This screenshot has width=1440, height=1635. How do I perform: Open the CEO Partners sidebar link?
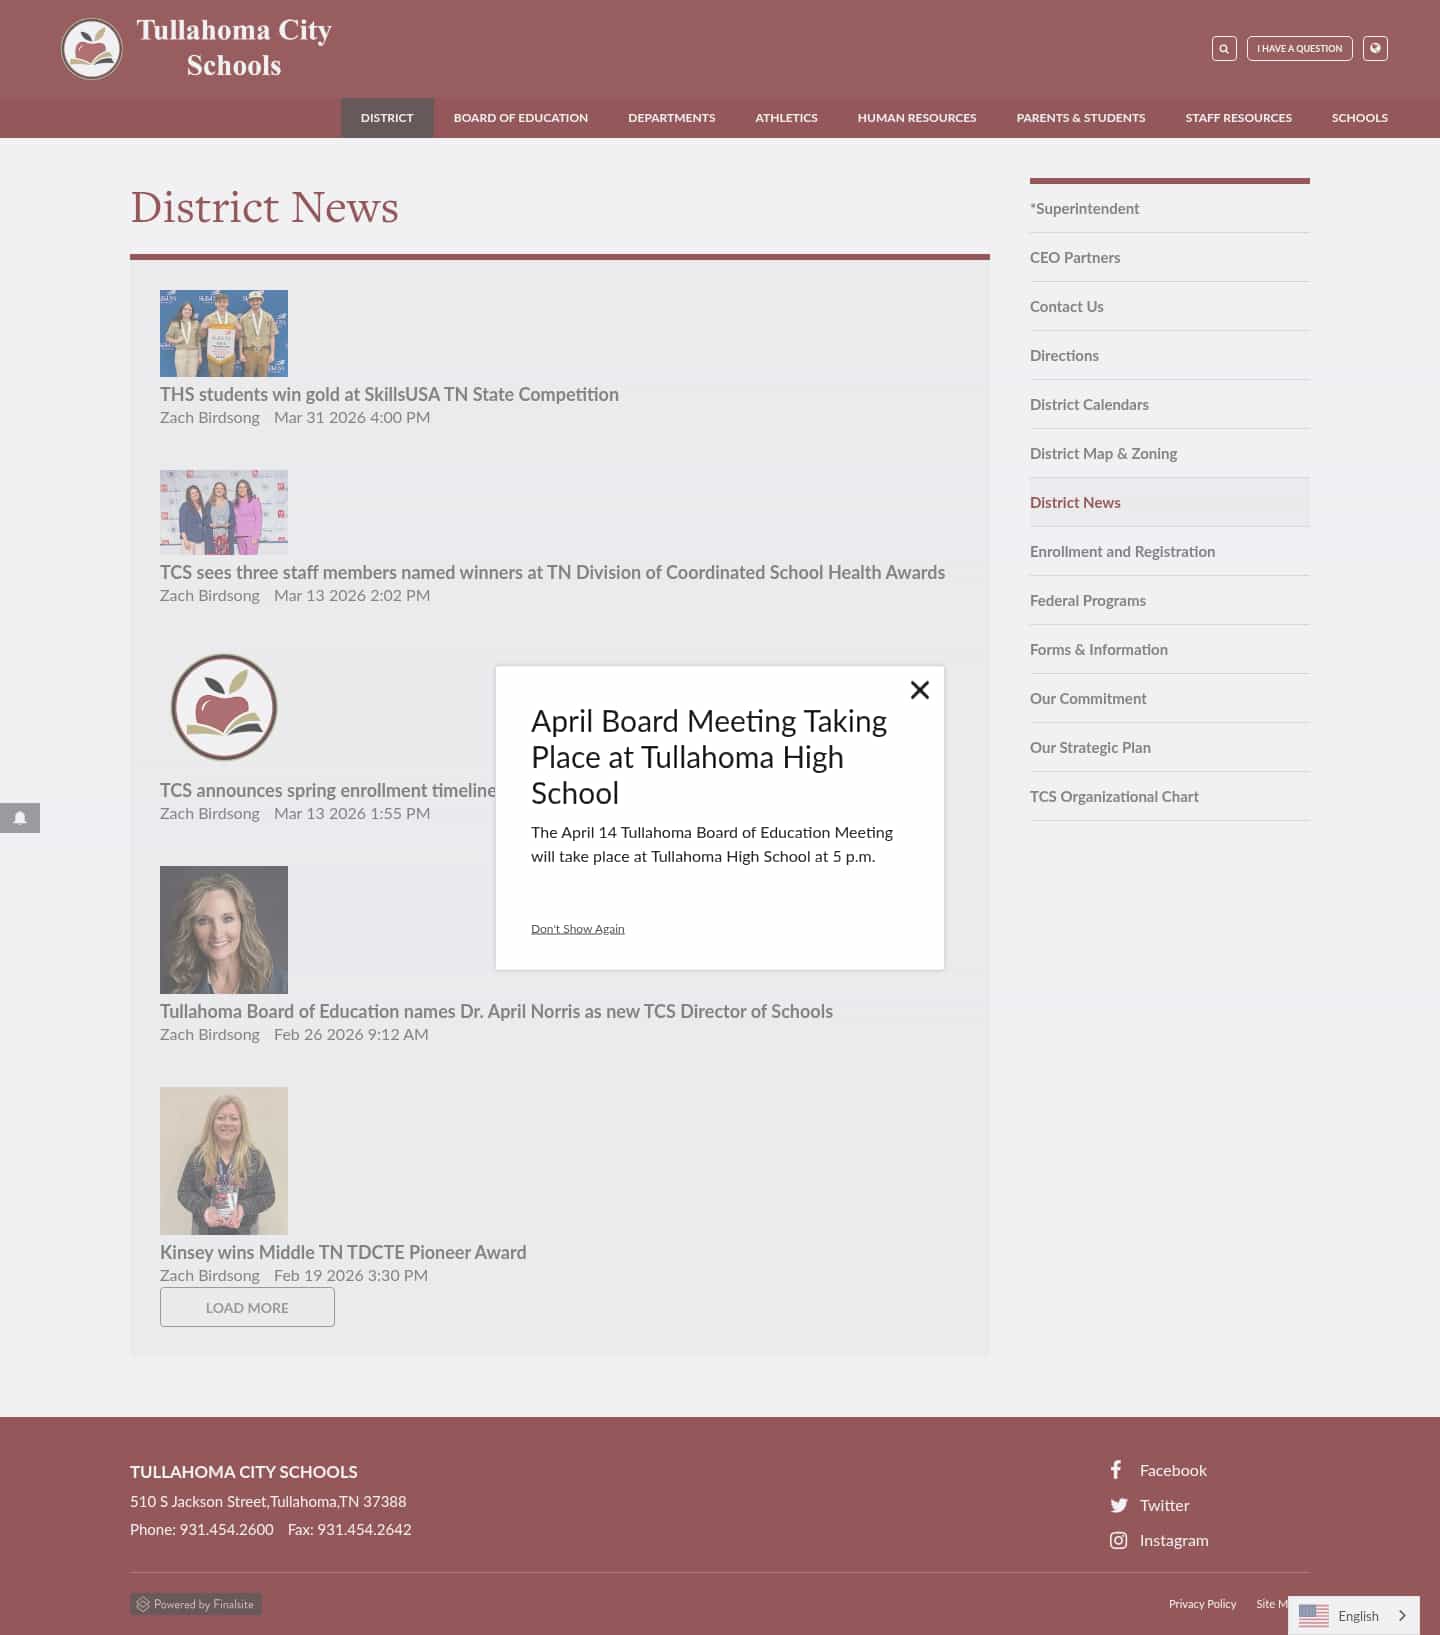[x=1170, y=257]
